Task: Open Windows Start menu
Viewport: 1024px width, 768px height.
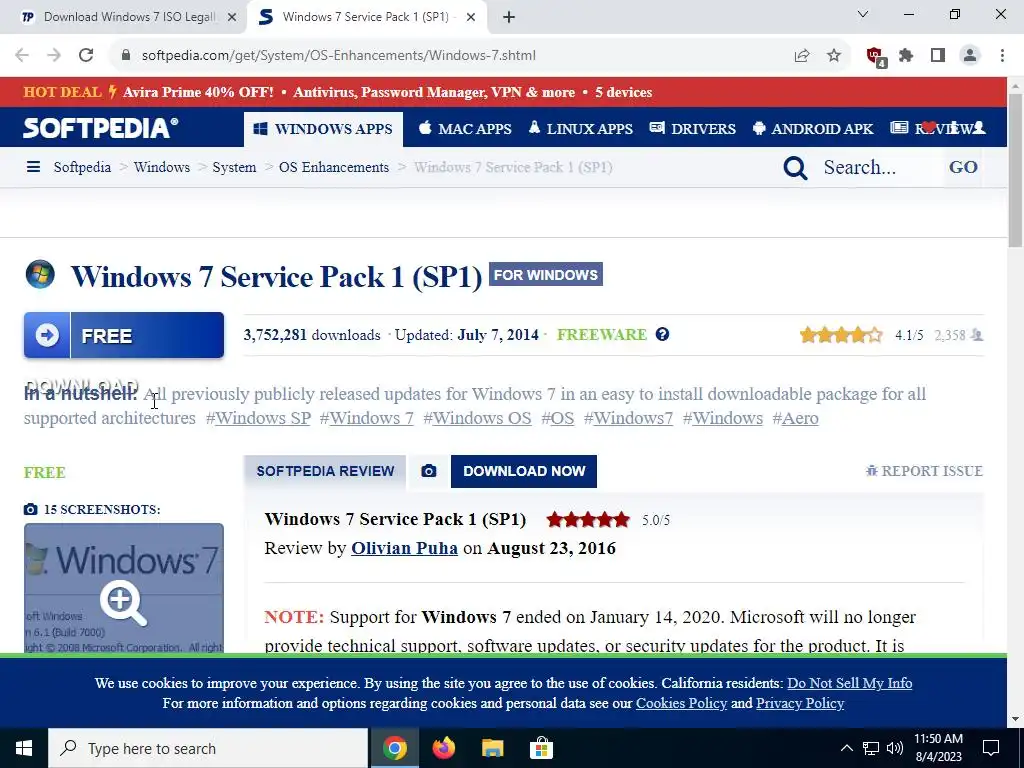Action: 24,748
